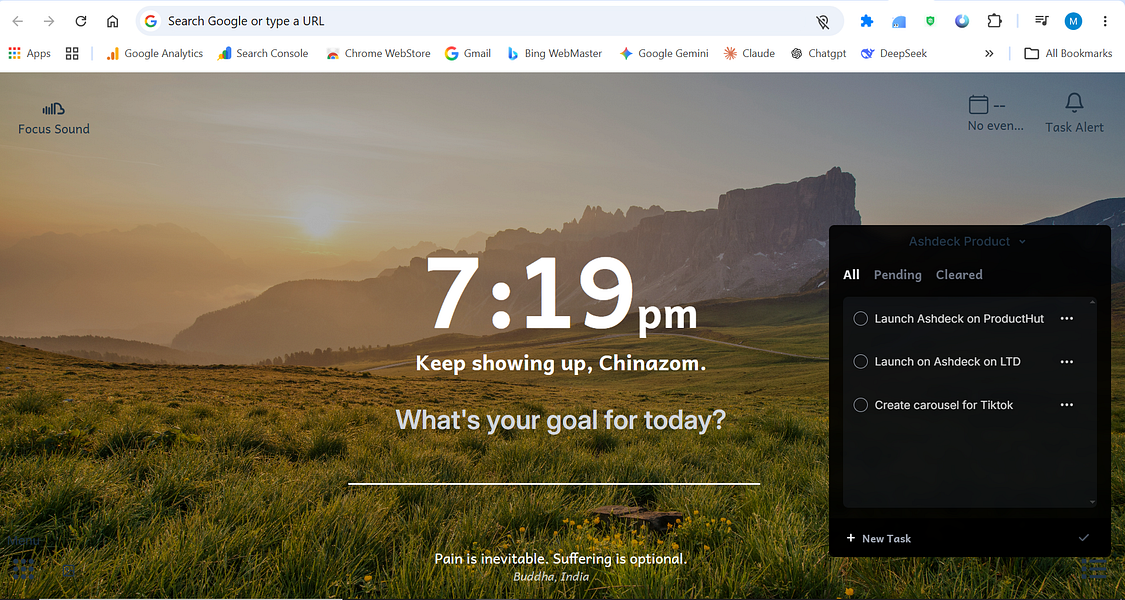Click the background image picker icon
The width and height of the screenshot is (1125, 600).
(69, 571)
